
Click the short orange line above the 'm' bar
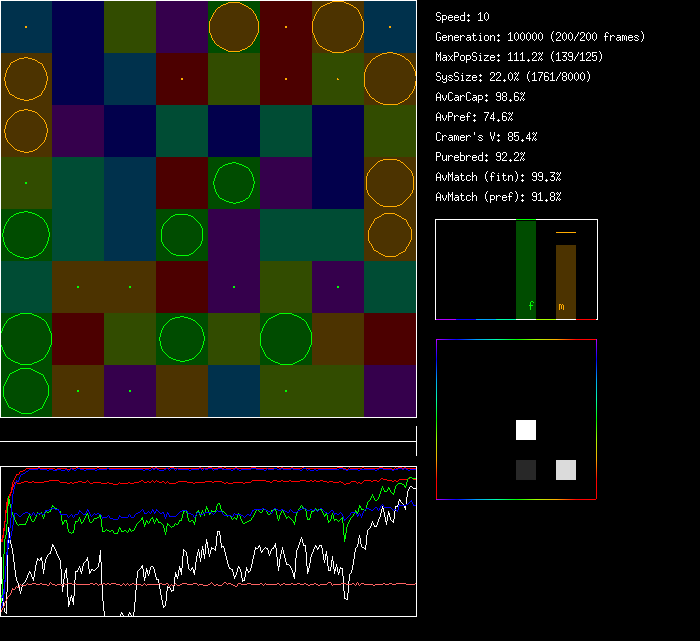tap(566, 232)
